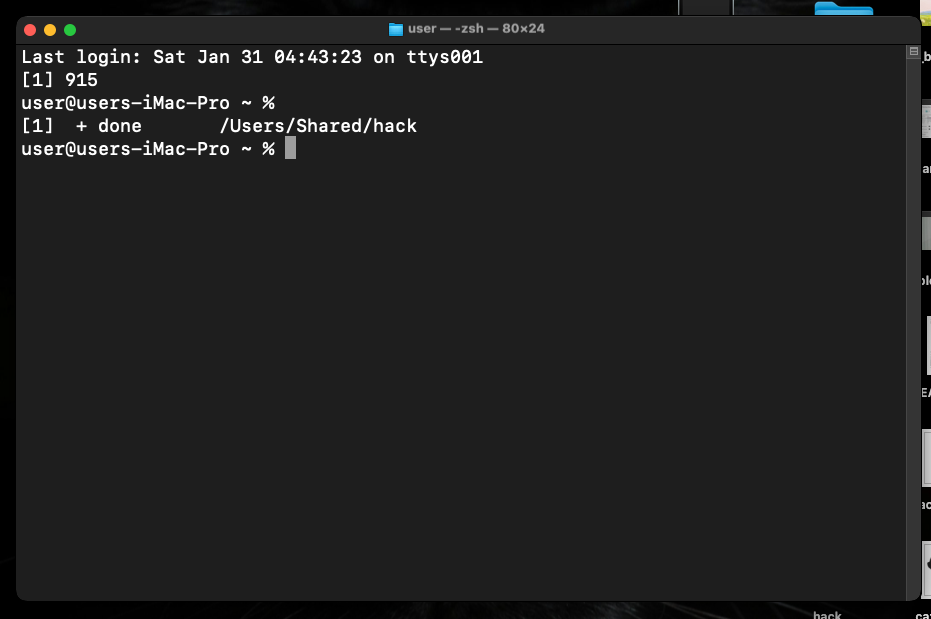Click the split pane icon above the scrollbar

pyautogui.click(x=912, y=52)
